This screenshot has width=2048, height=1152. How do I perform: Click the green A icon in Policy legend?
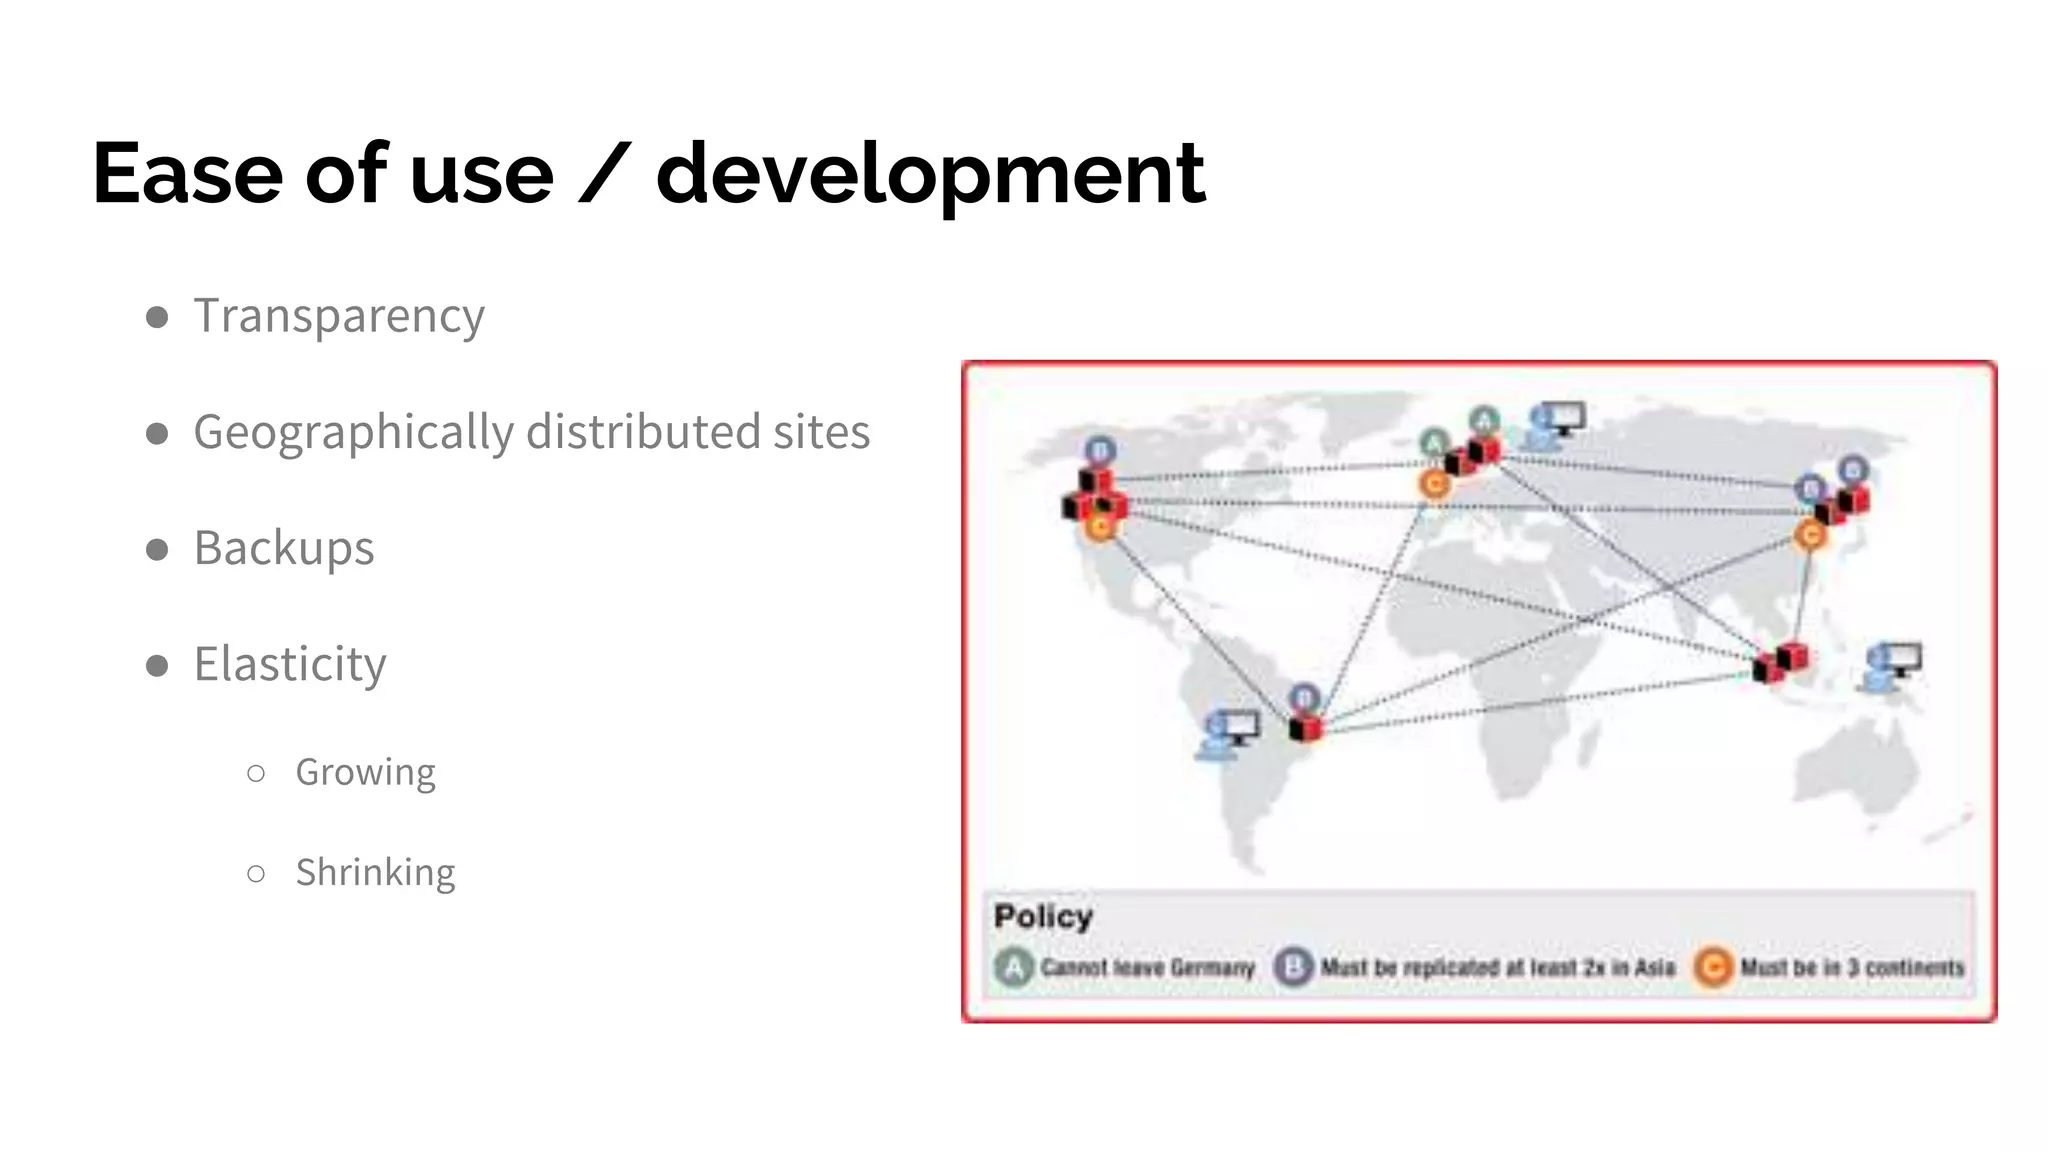[1013, 967]
